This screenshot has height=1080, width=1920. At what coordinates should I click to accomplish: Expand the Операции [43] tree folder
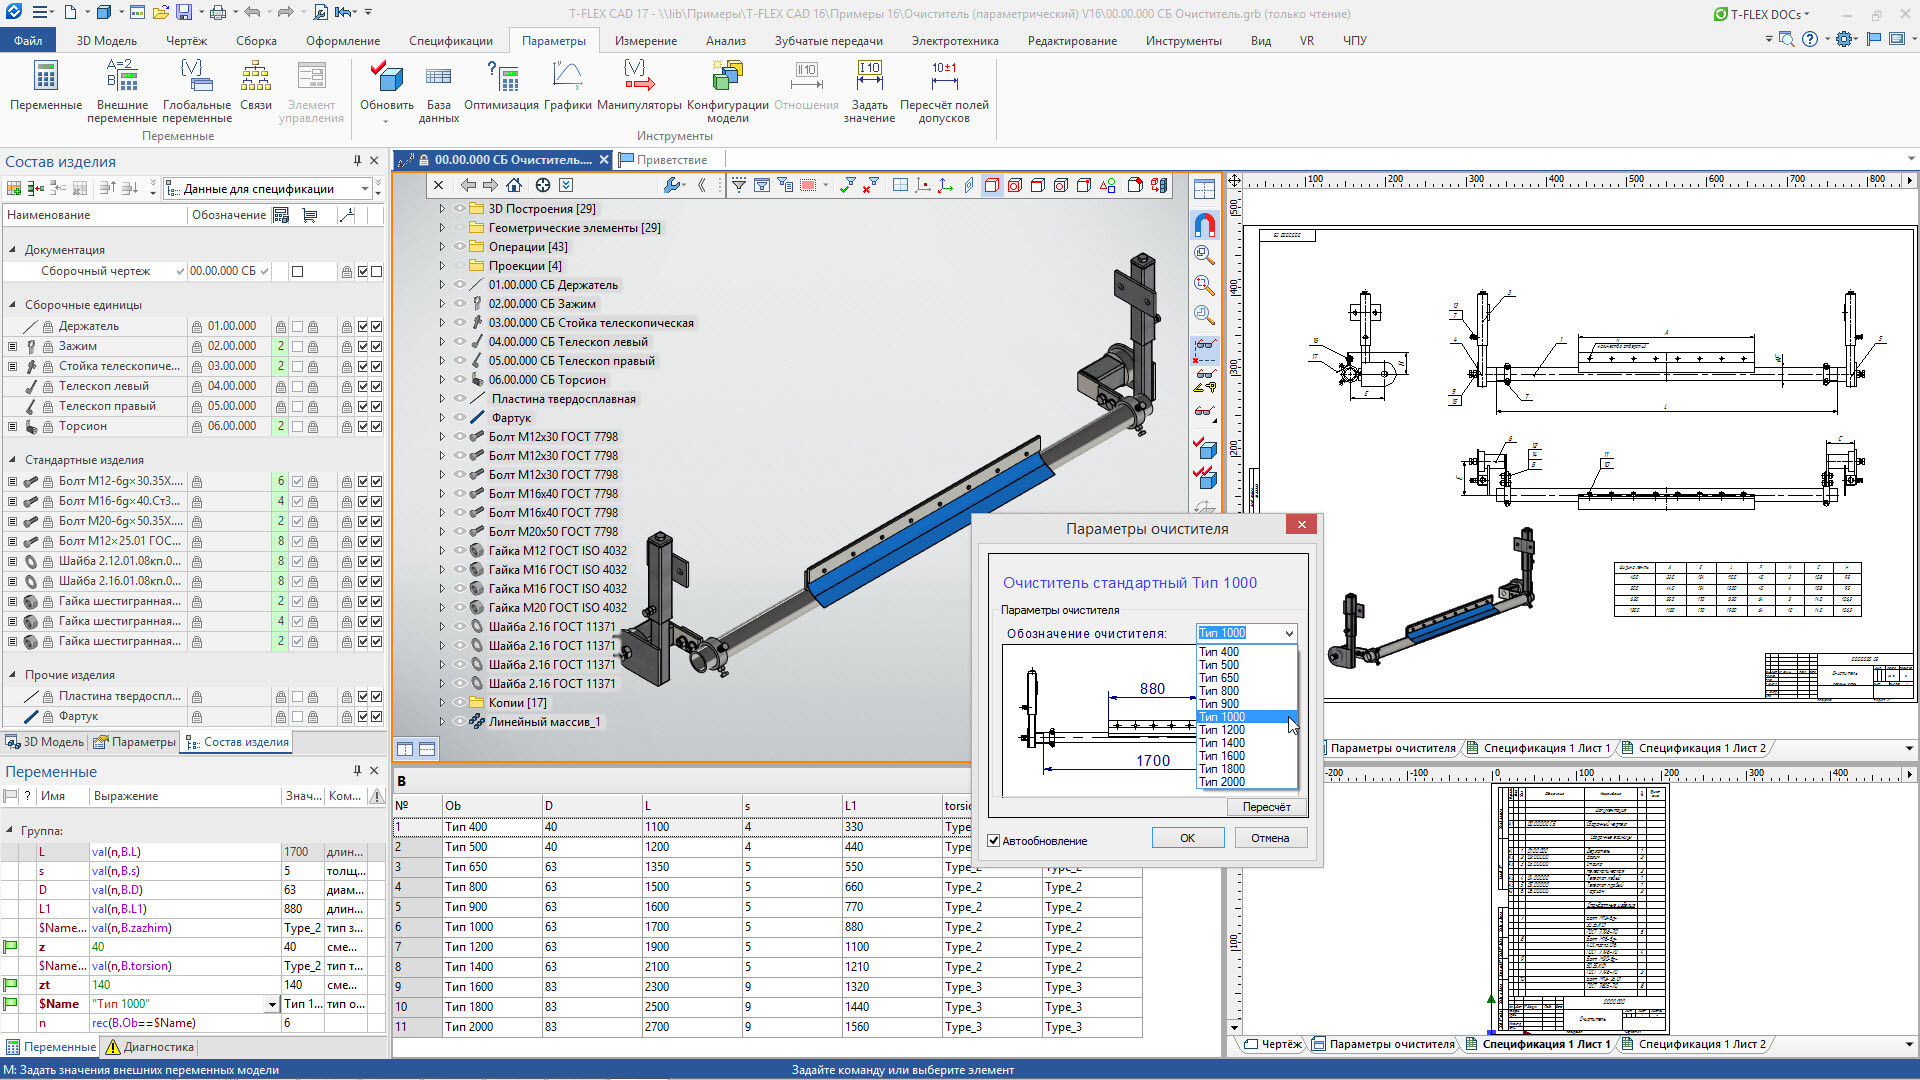[x=442, y=247]
